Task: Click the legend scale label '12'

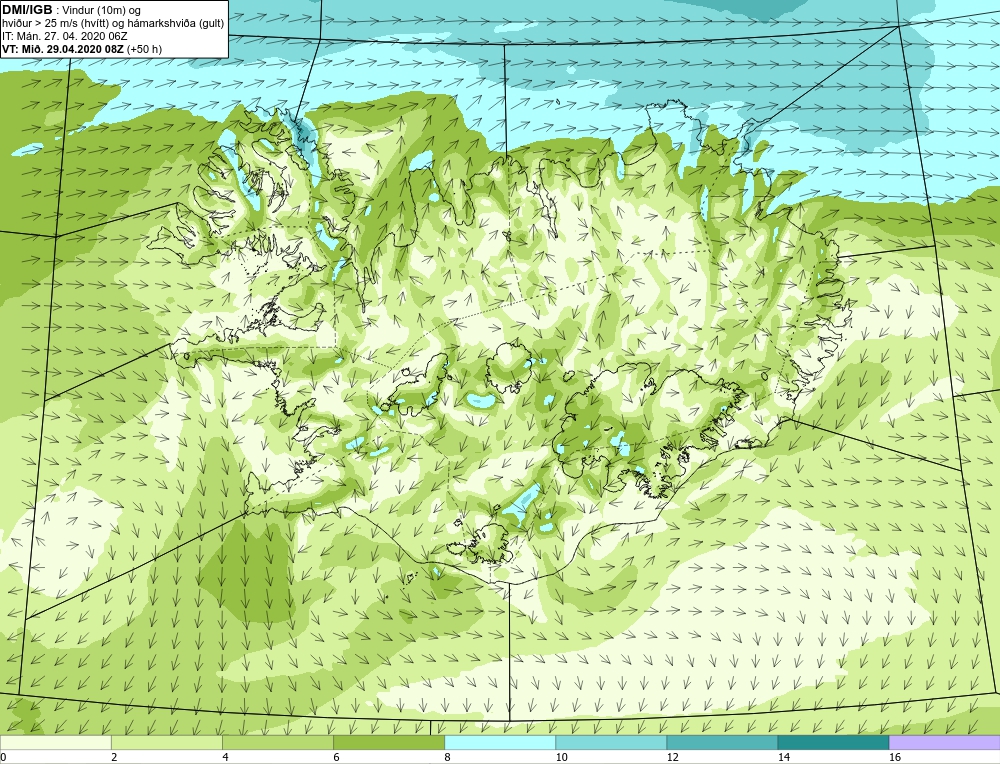Action: (672, 758)
